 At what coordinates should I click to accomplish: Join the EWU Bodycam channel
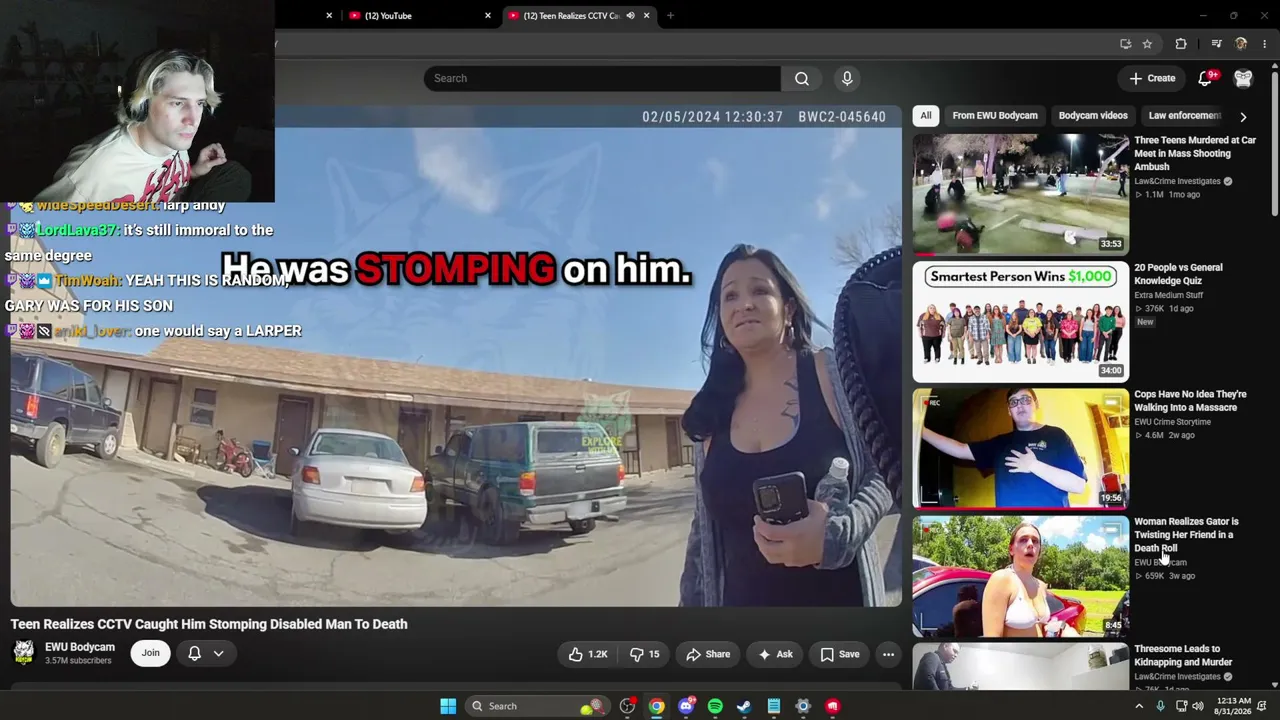click(x=150, y=654)
